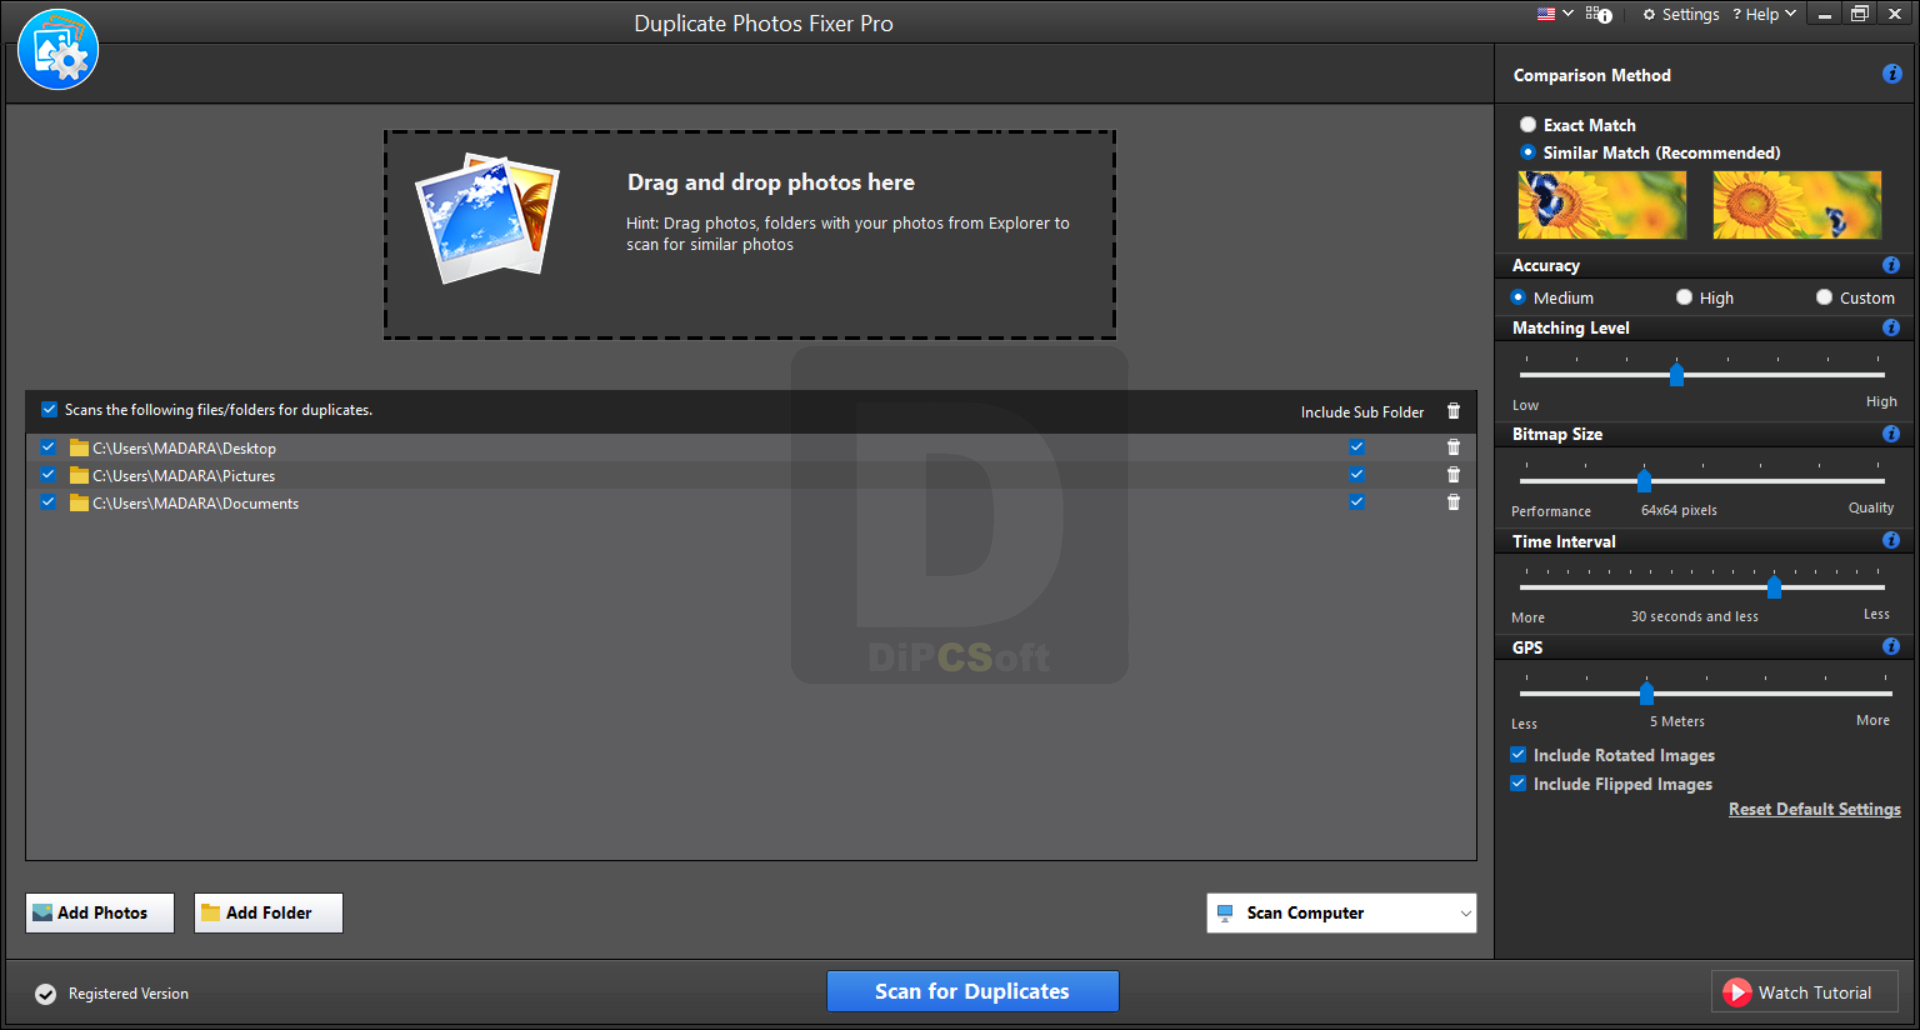Screen dimensions: 1920x1030
Task: Minimize the application window
Action: click(x=1824, y=14)
